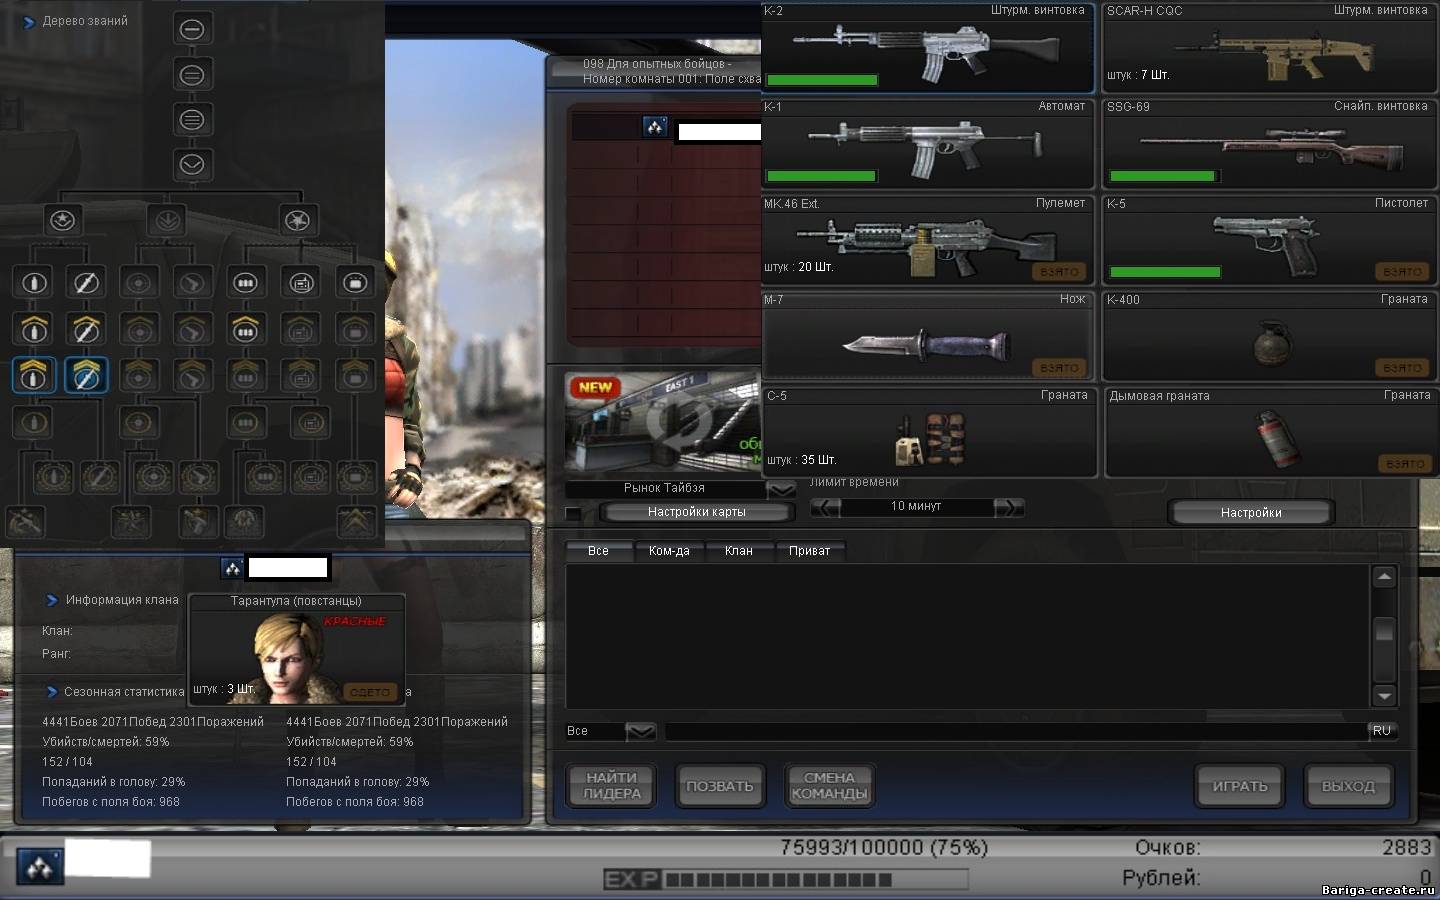Select the highlighted double-chevron bullet rank icon

click(34, 375)
